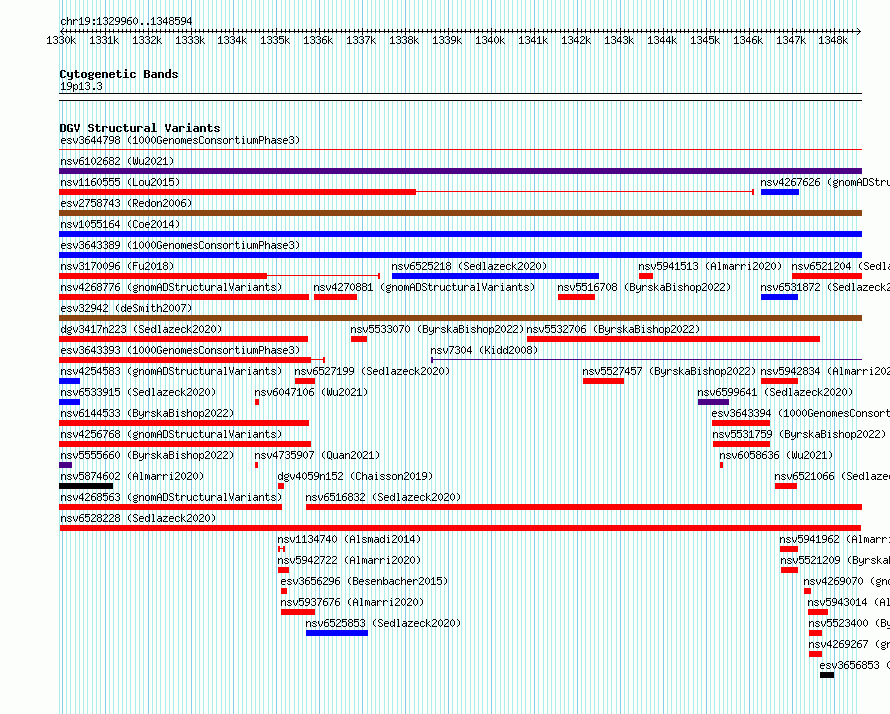Viewport: 890px width, 714px height.
Task: Click the nsv6533915 variant label
Action: tap(138, 392)
